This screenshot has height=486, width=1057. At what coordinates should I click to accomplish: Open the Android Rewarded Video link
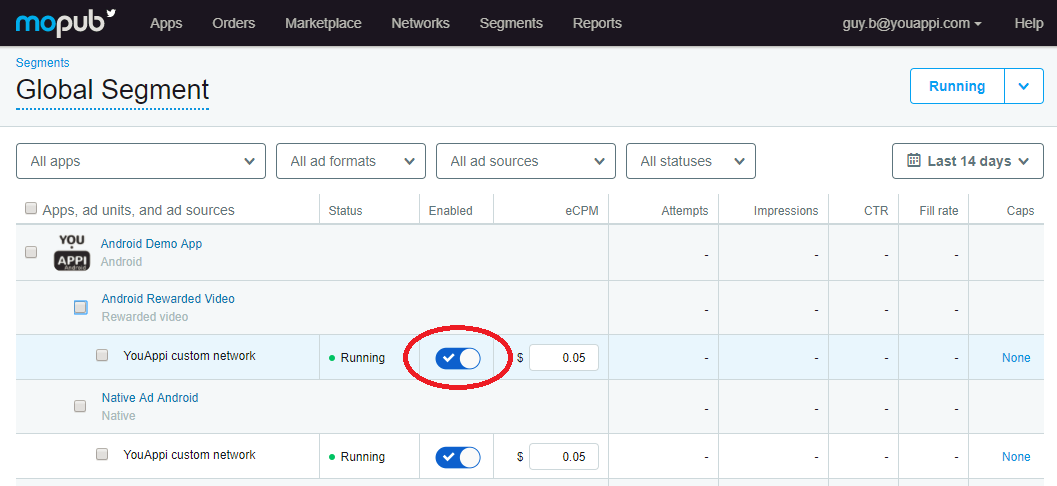[x=168, y=299]
